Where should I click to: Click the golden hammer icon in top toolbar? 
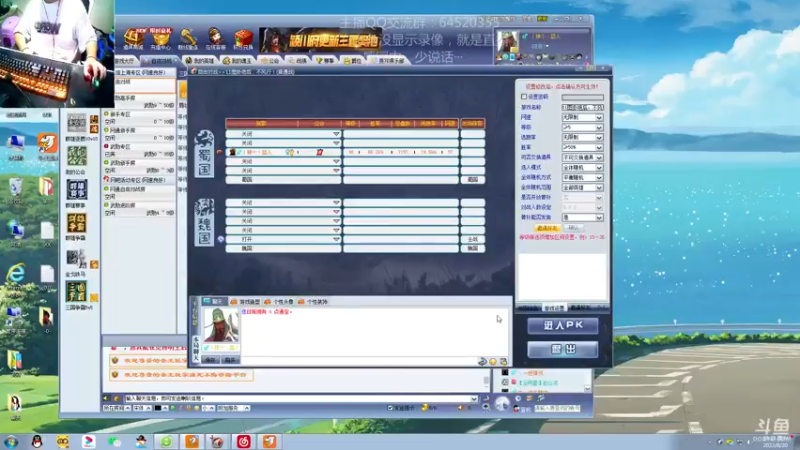click(x=188, y=39)
